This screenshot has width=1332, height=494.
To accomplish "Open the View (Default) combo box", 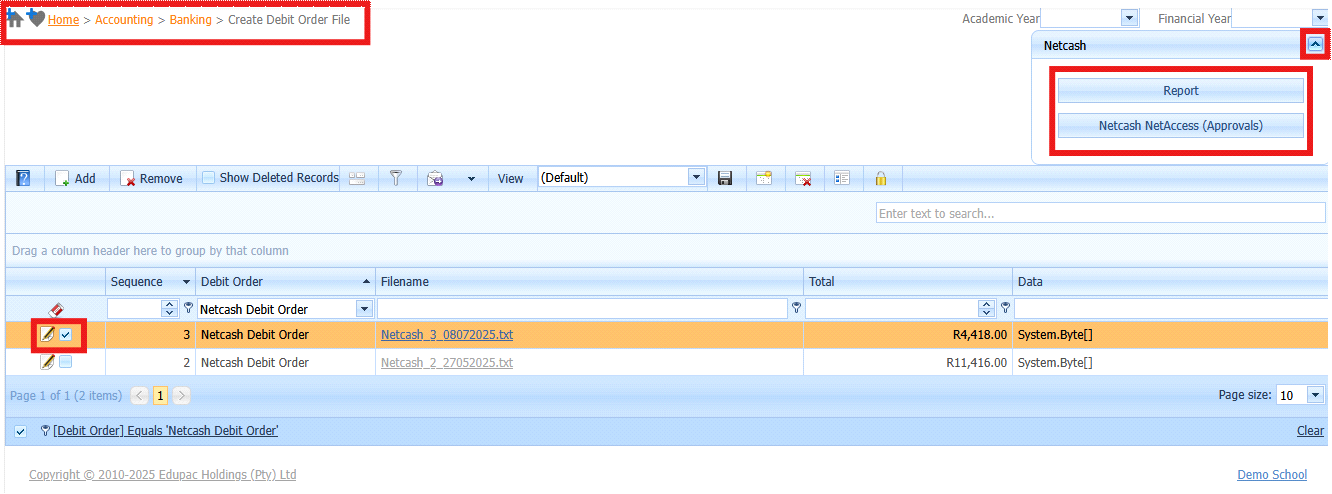I will 622,177.
